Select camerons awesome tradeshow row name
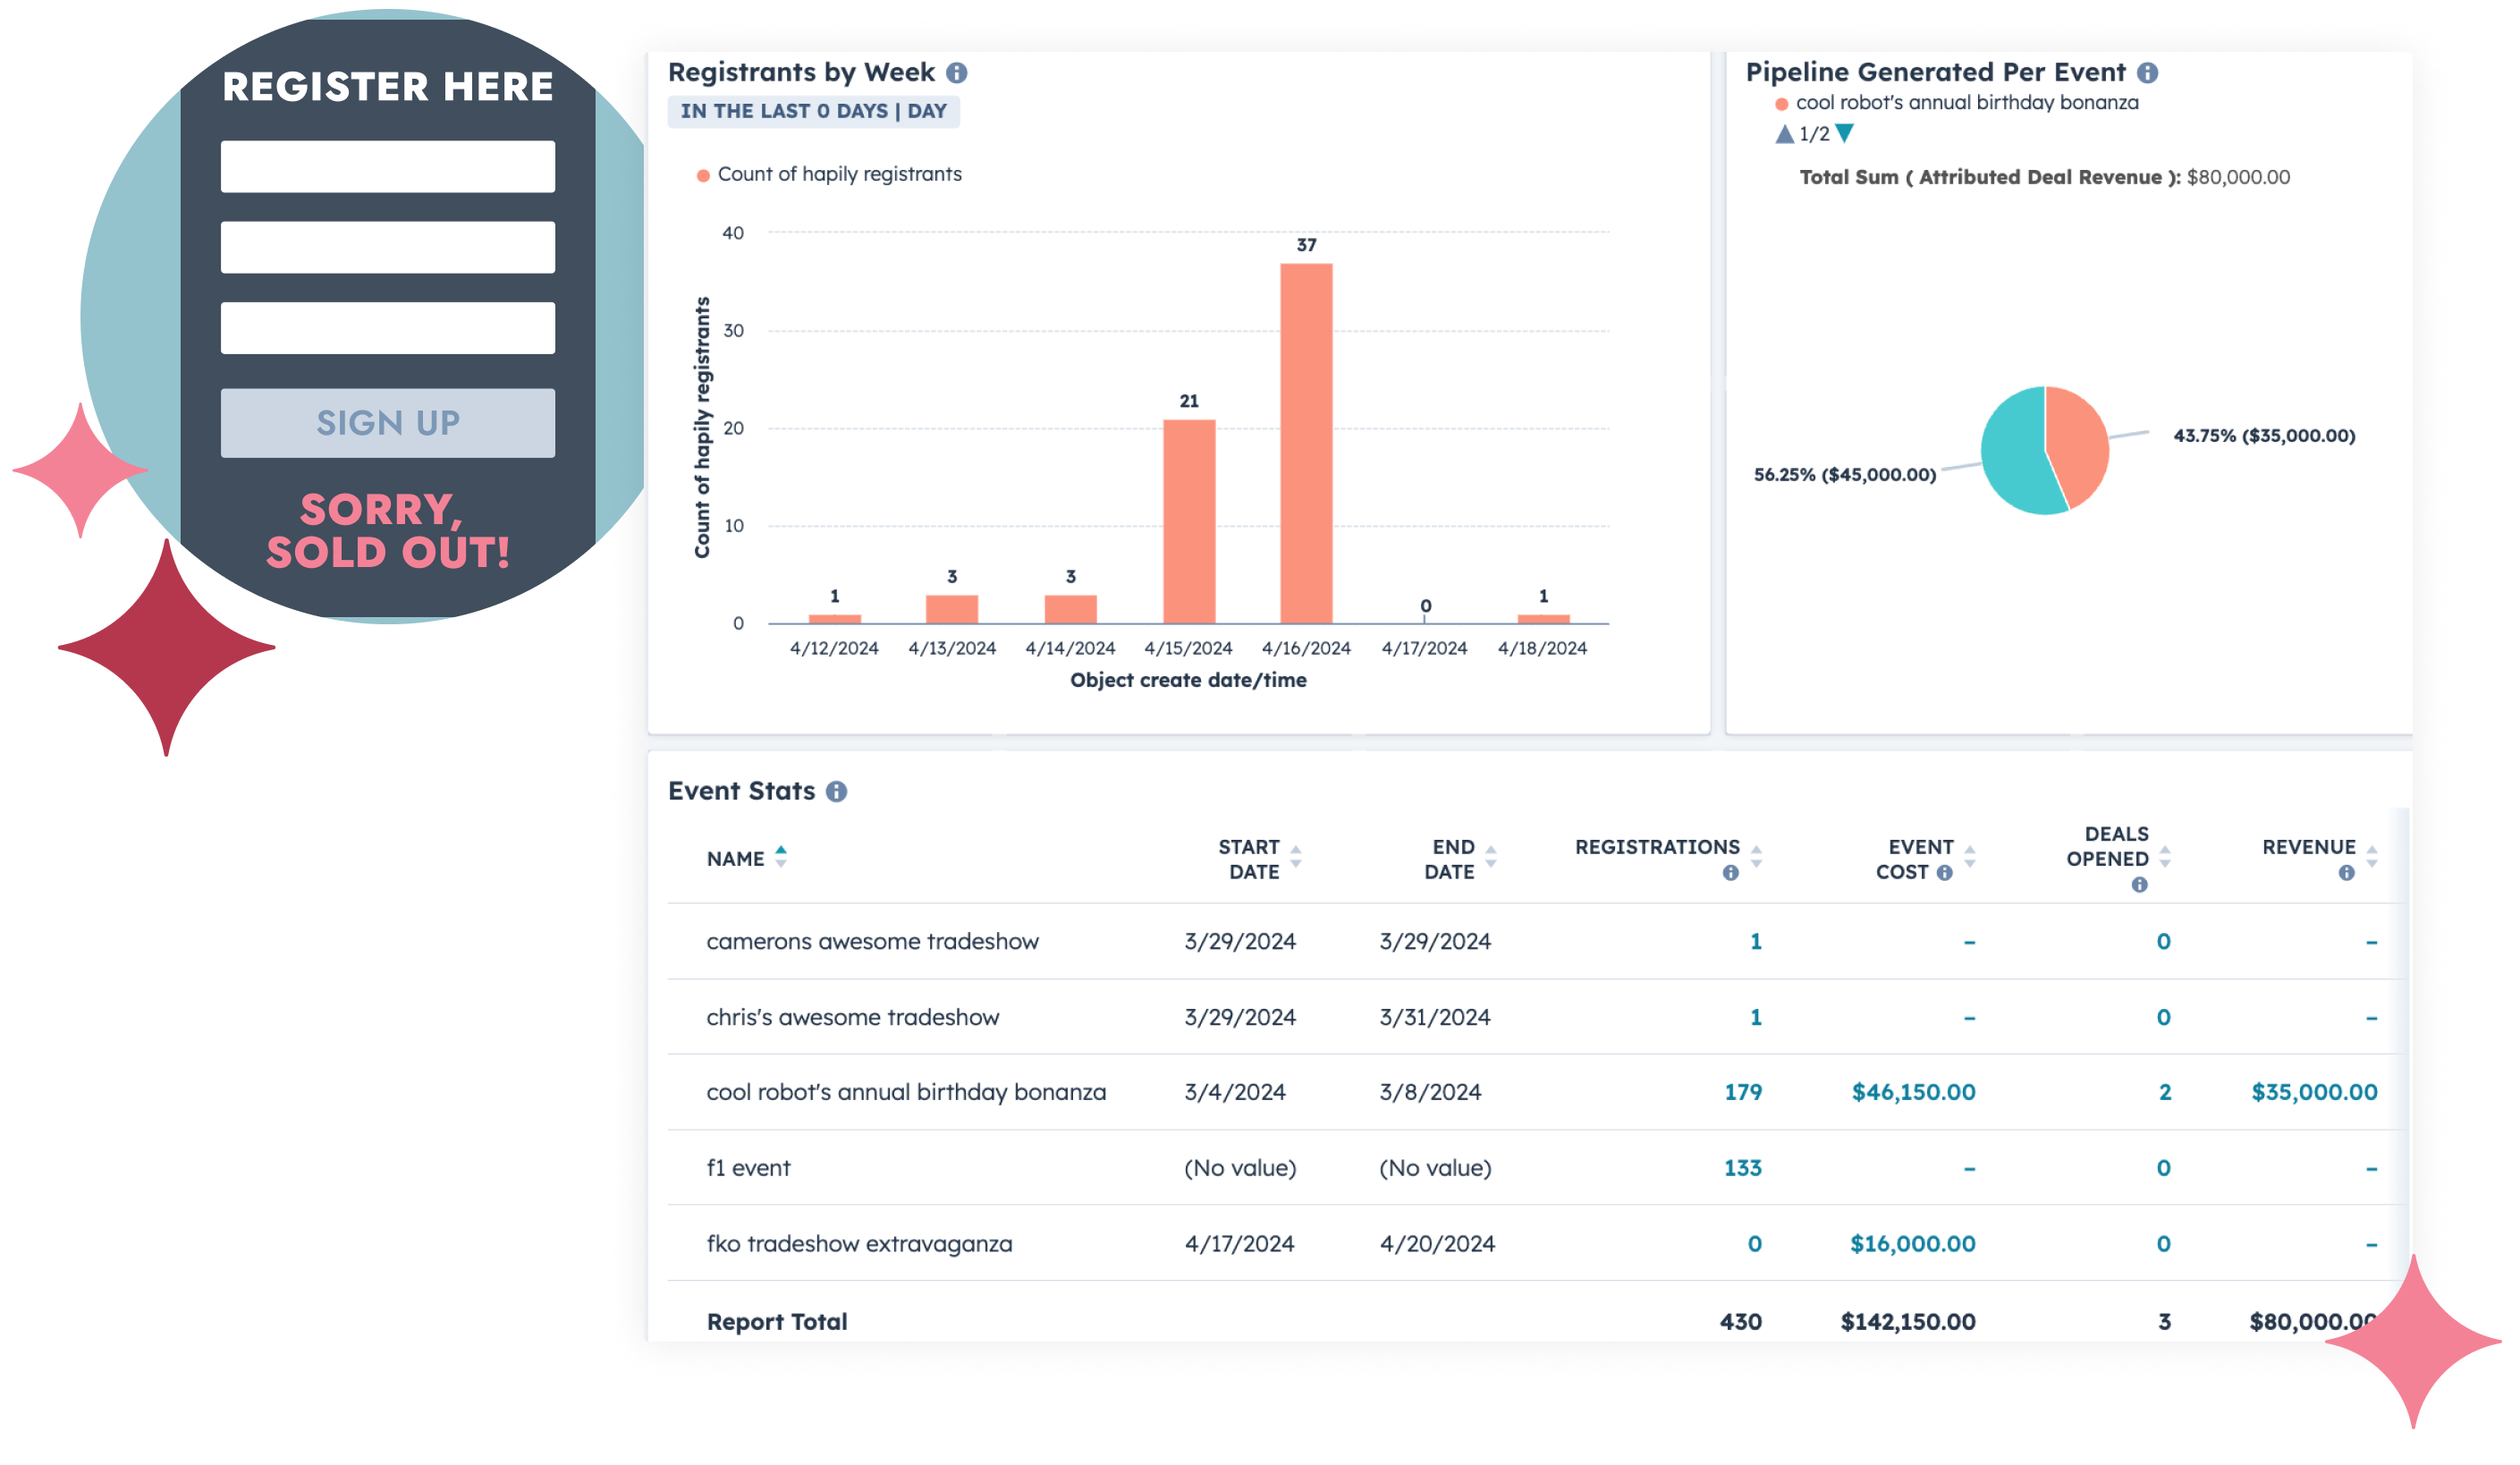 873,942
